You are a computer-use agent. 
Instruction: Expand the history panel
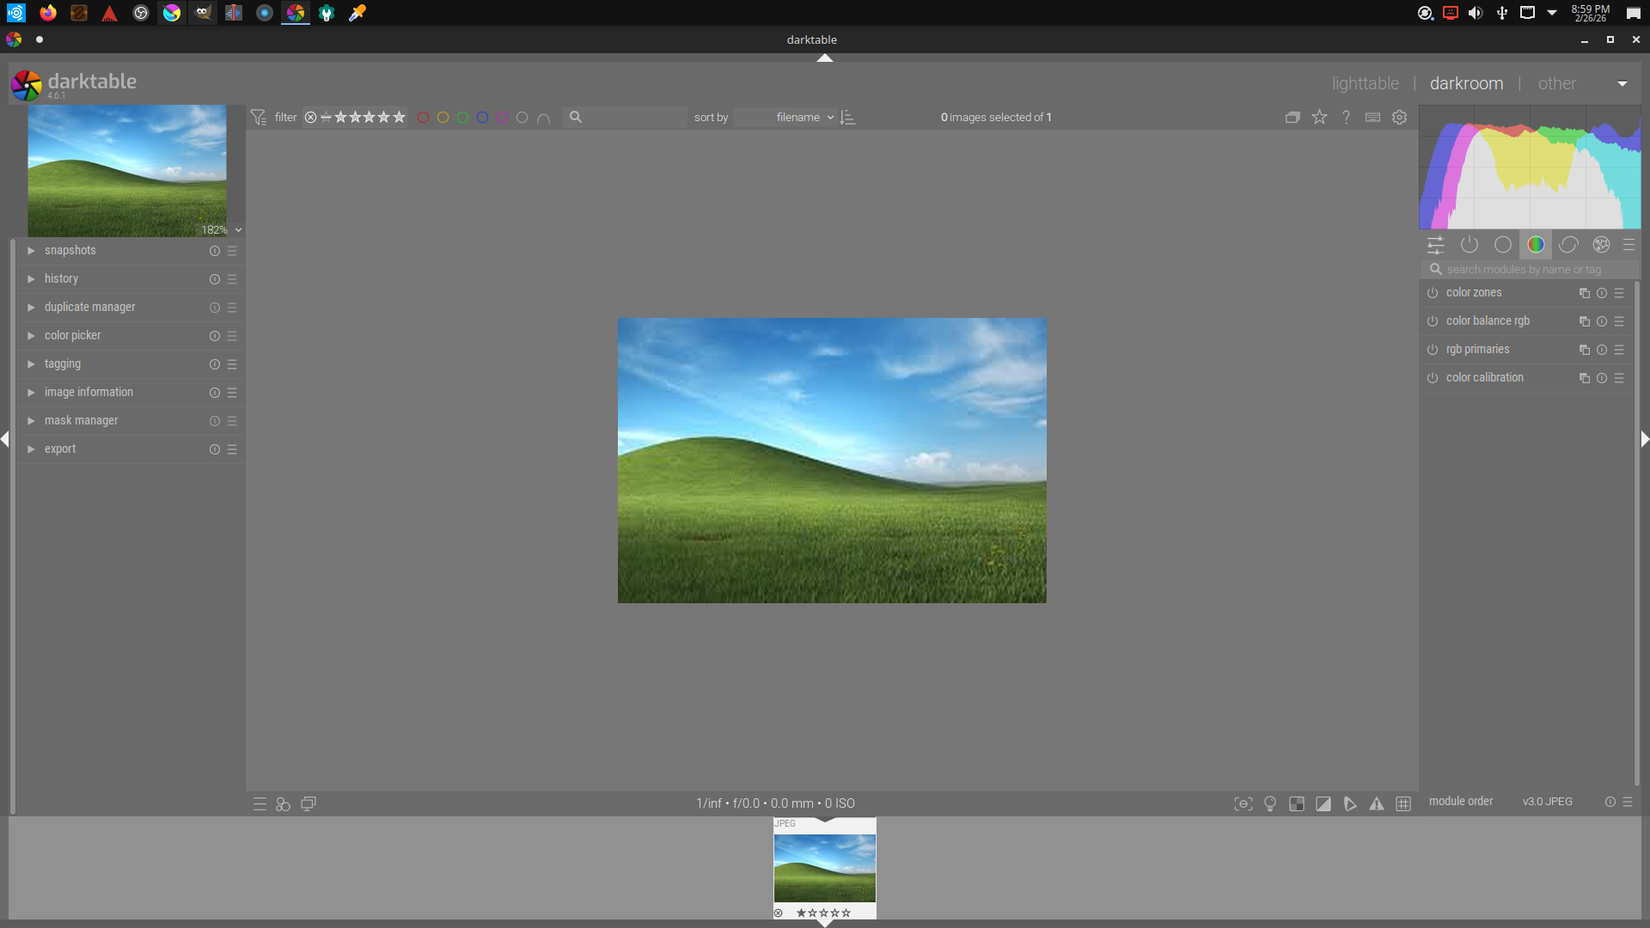[x=61, y=278]
